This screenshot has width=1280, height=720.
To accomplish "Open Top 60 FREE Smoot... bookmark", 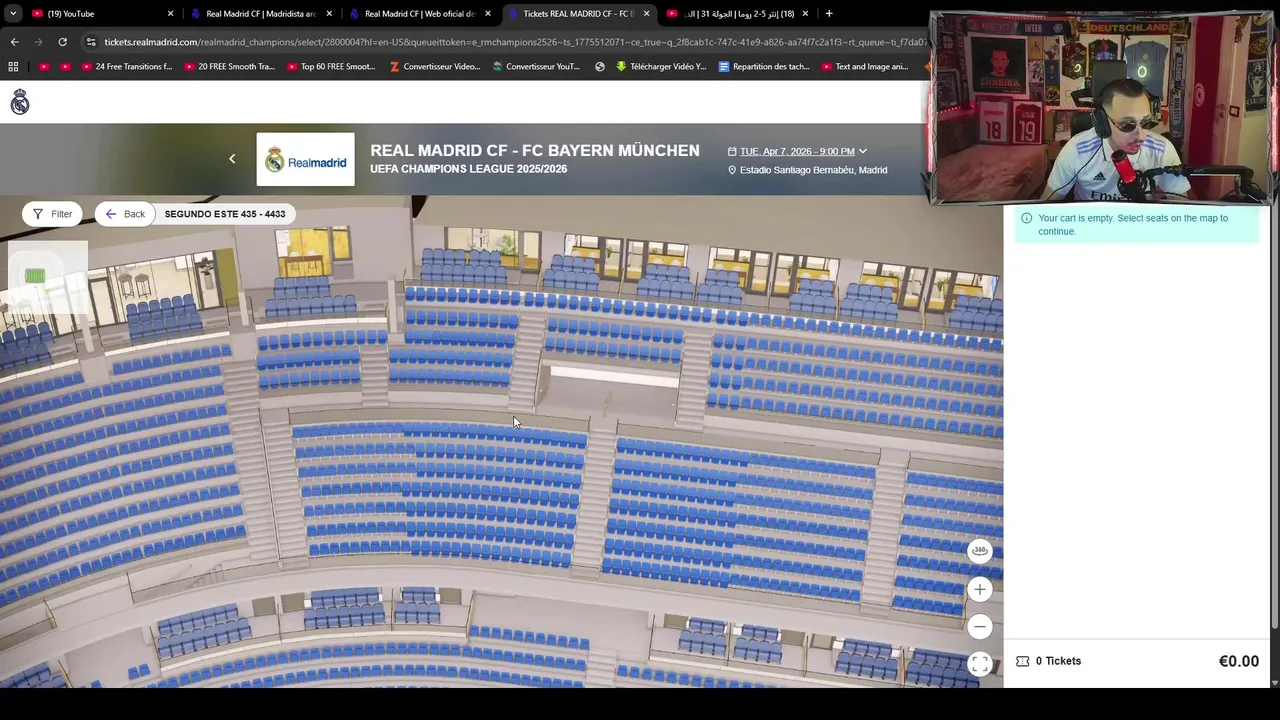I will point(331,67).
